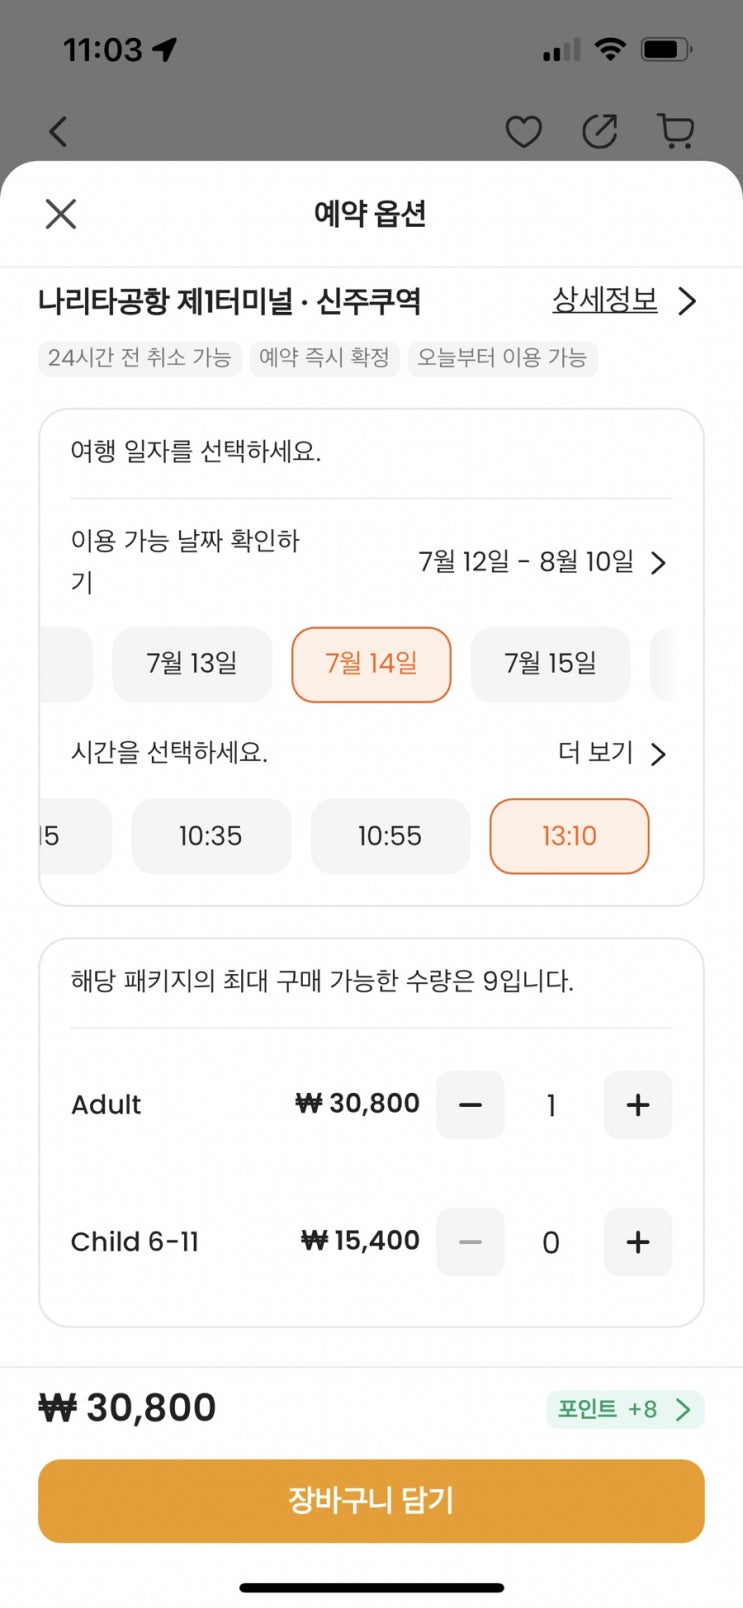The image size is (743, 1608).
Task: Choose the 10:35 time slot
Action: (x=211, y=836)
